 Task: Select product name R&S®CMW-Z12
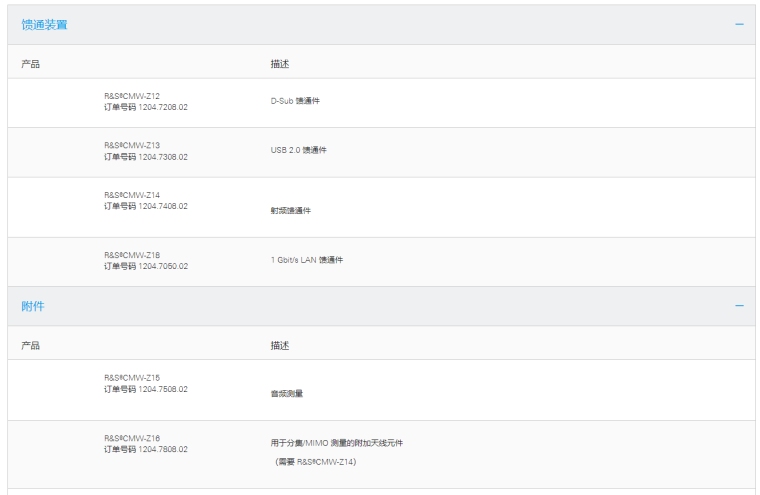point(132,96)
